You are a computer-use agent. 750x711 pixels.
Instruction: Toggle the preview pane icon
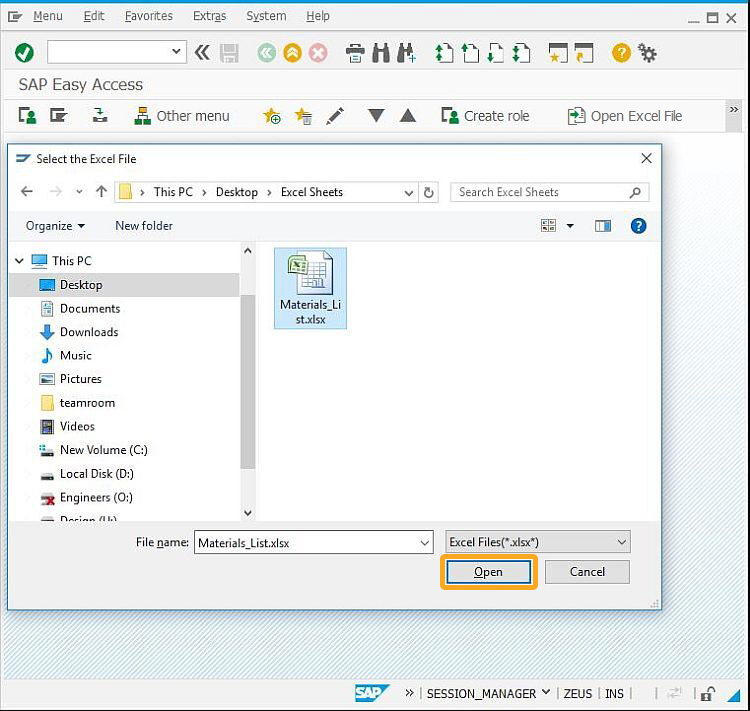[x=603, y=226]
